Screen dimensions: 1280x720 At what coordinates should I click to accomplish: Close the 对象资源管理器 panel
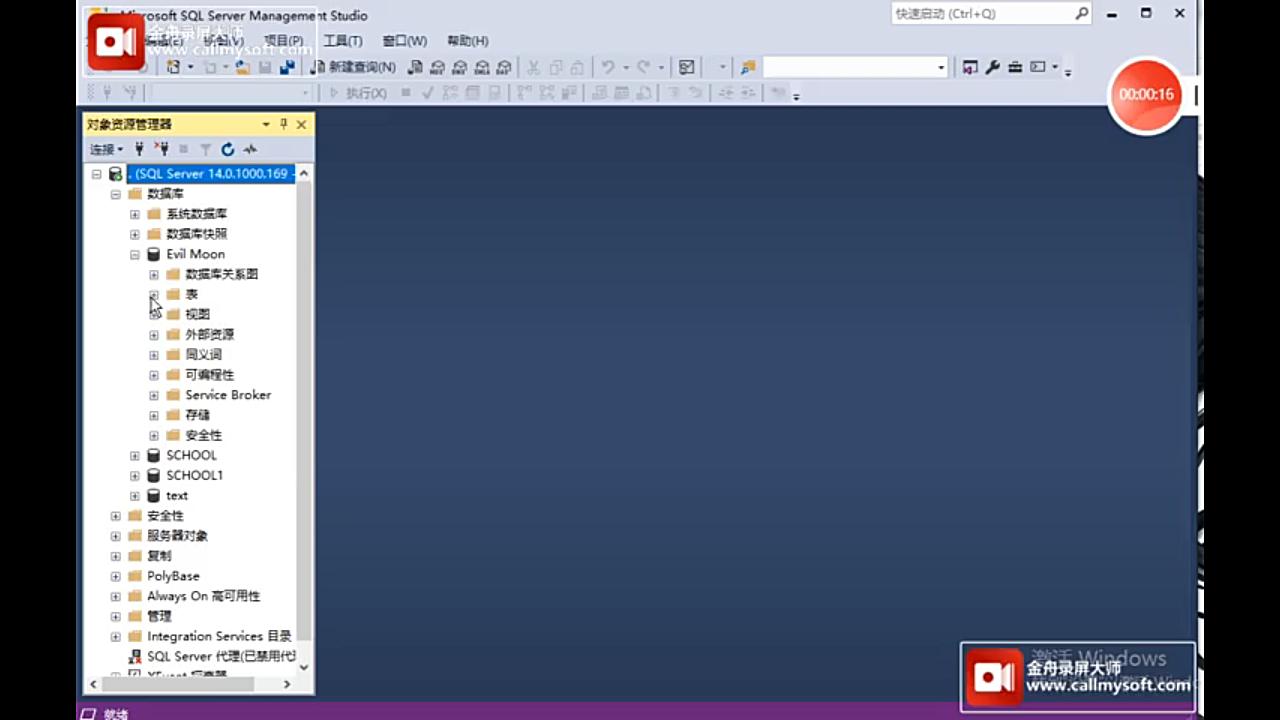(x=301, y=124)
